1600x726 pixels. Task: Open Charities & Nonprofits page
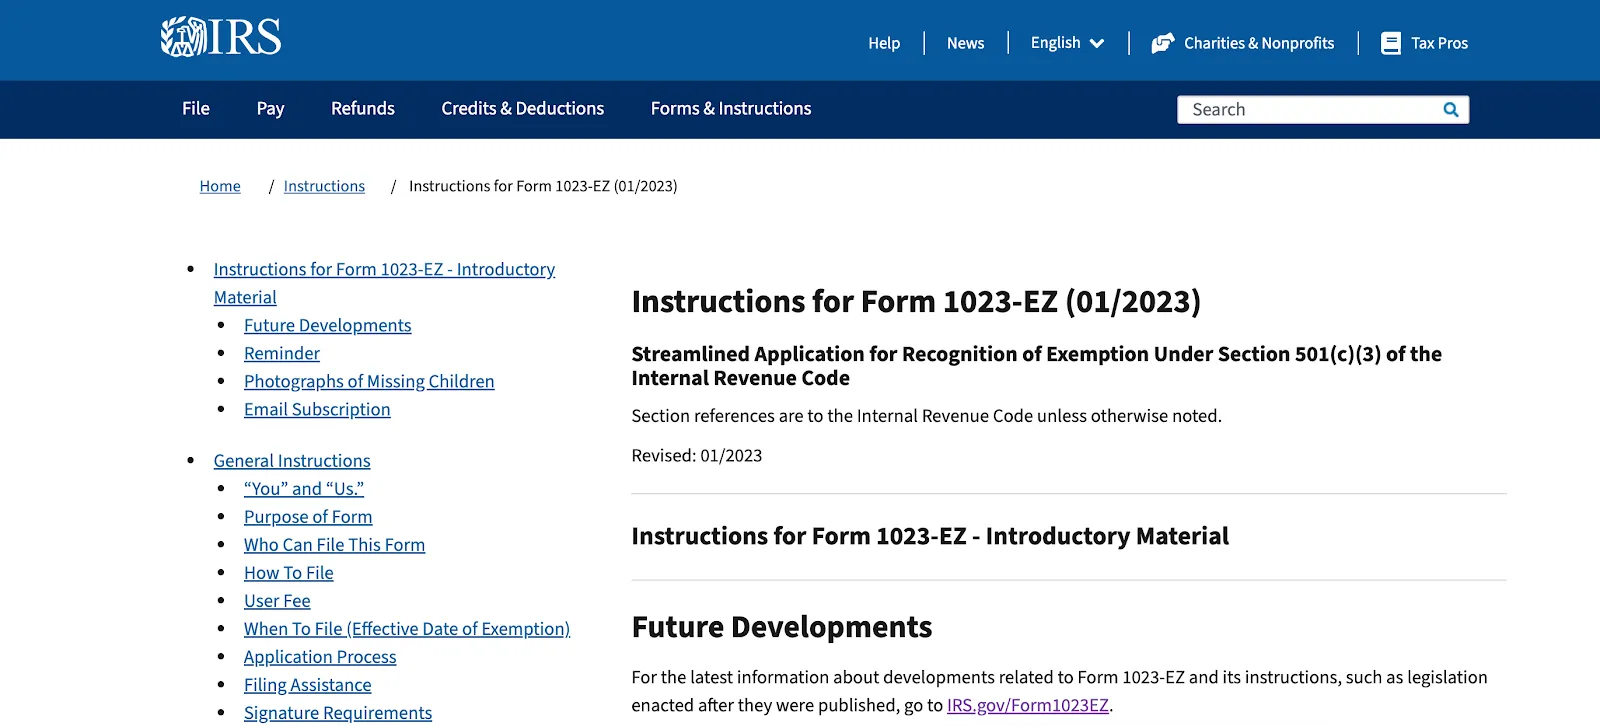coord(1259,43)
